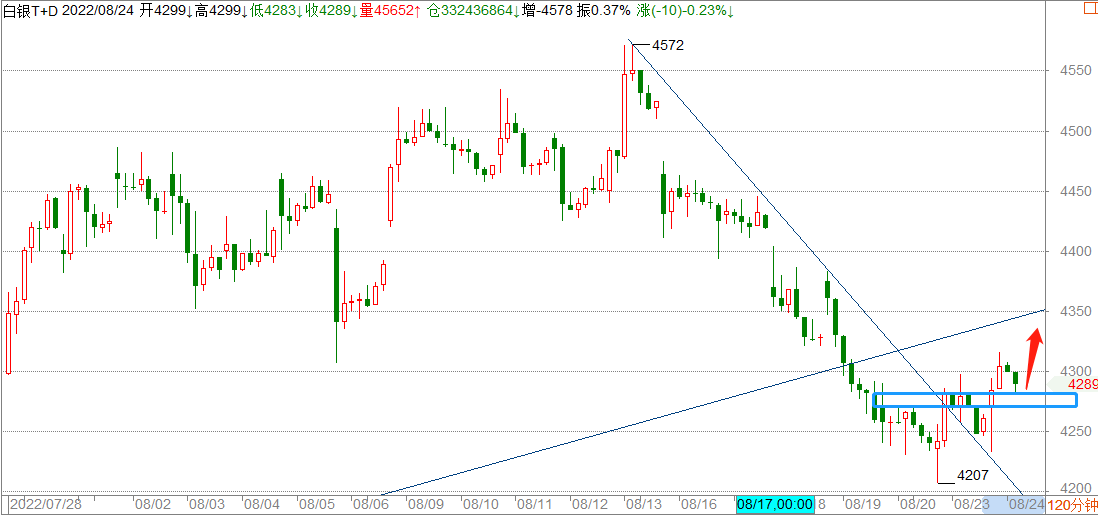This screenshot has width=1098, height=515.
Task: Click the 振0.37% amplitude value in header
Action: click(x=605, y=10)
